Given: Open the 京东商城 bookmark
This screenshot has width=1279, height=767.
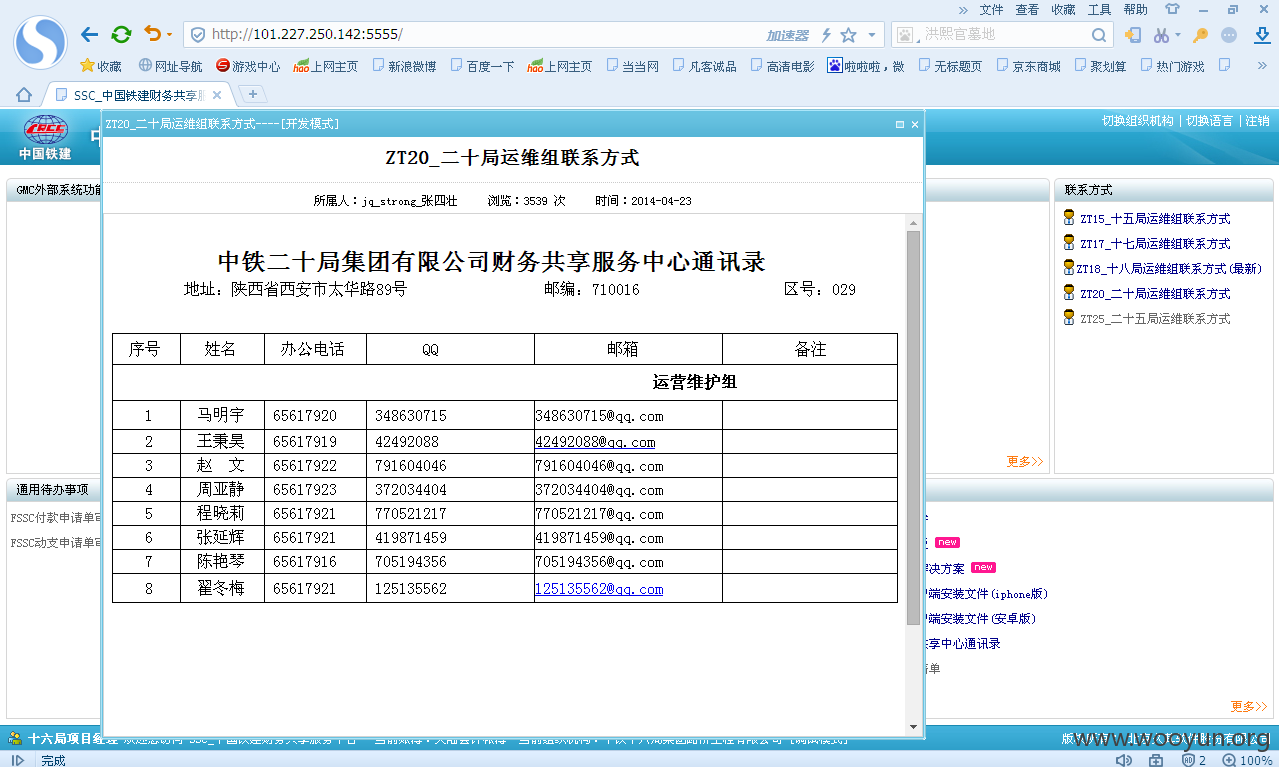Looking at the screenshot, I should 1028,66.
